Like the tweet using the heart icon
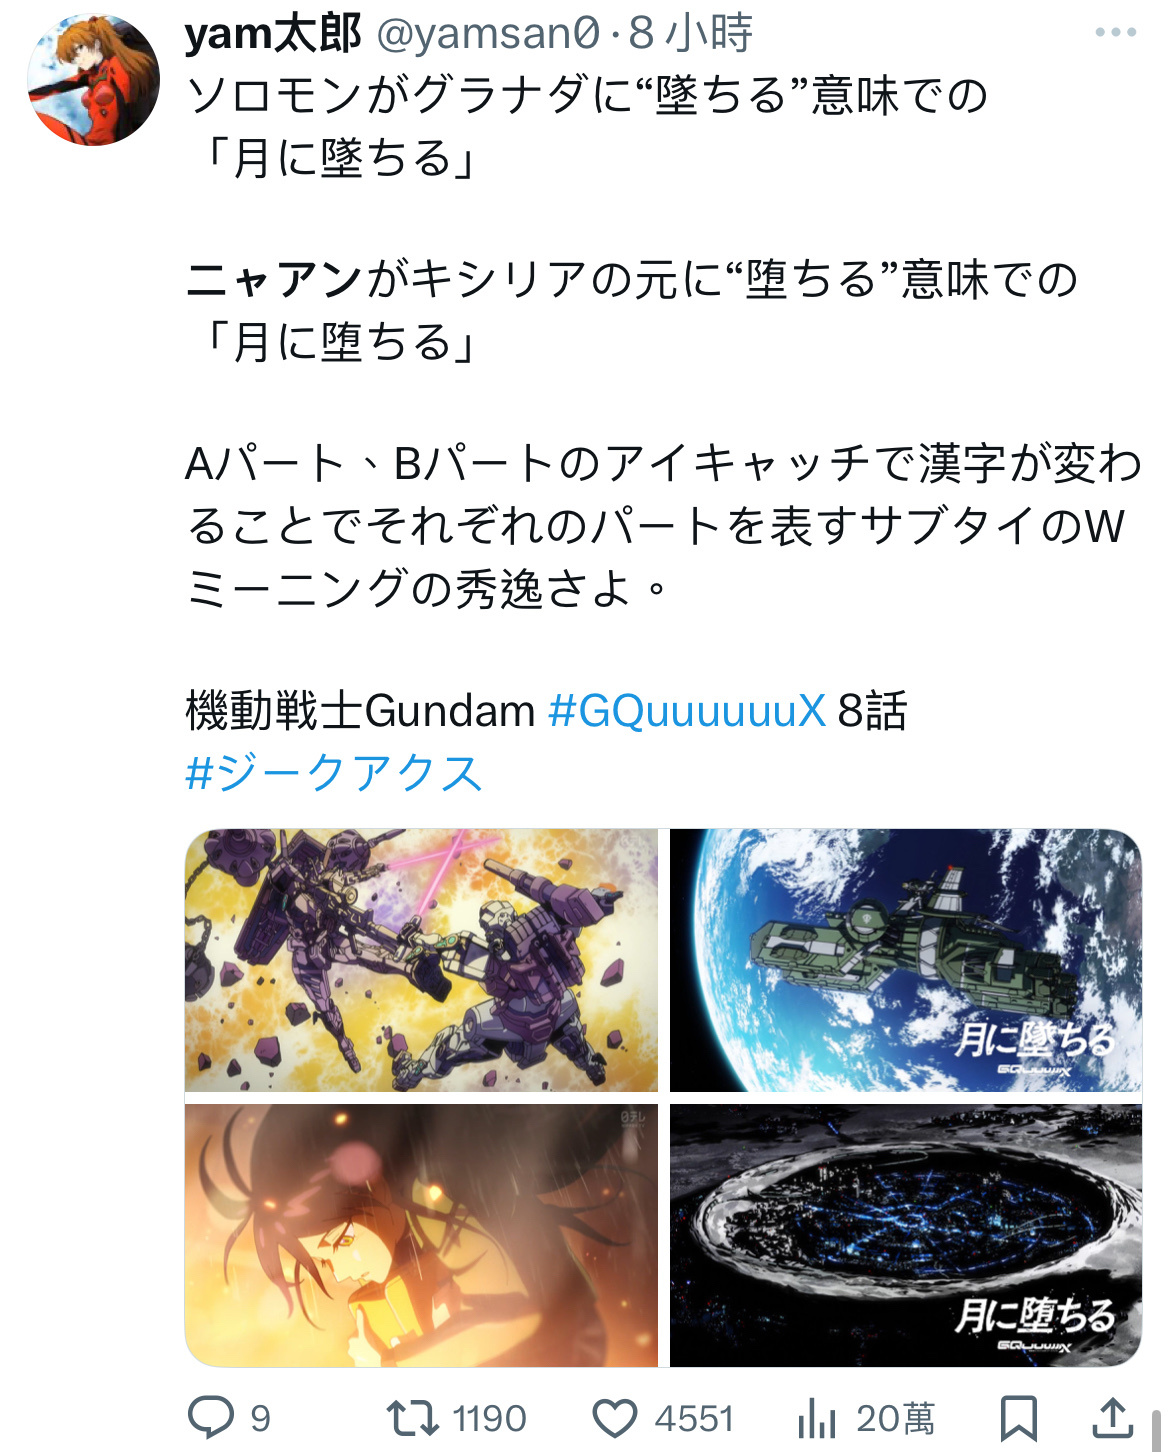The width and height of the screenshot is (1170, 1452). [x=615, y=1419]
